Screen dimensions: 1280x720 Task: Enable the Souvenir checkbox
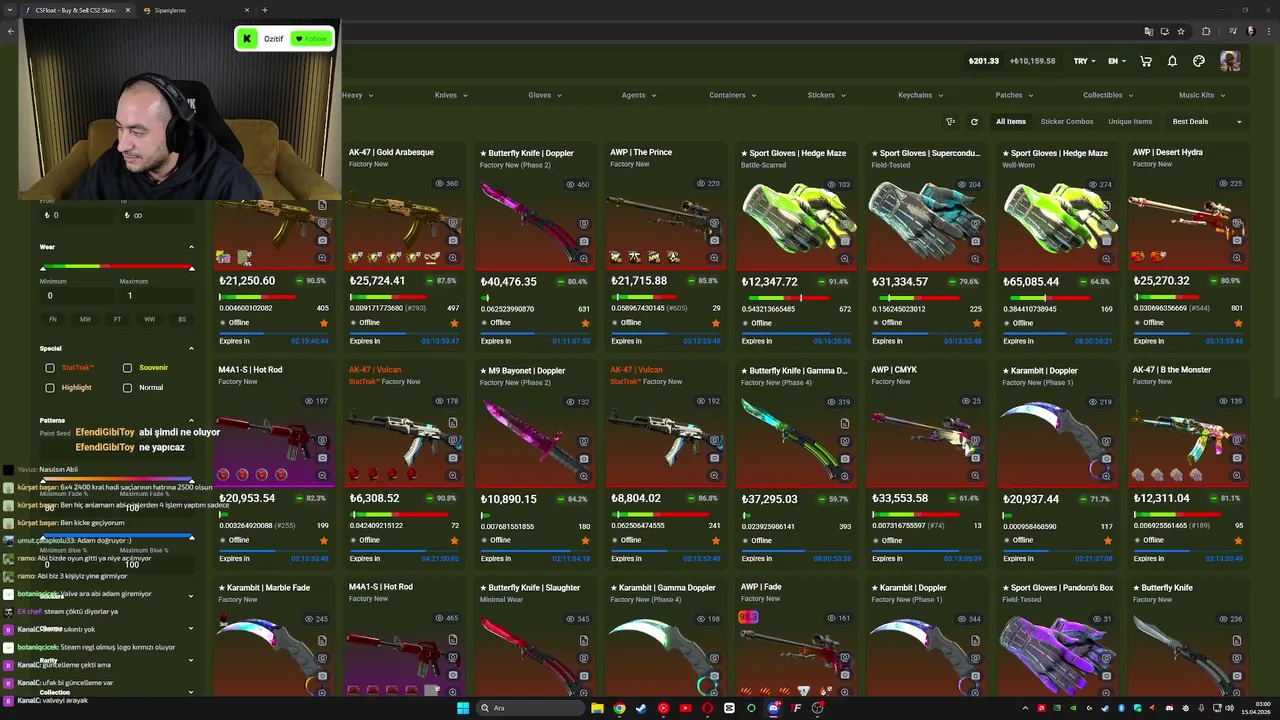coord(127,368)
